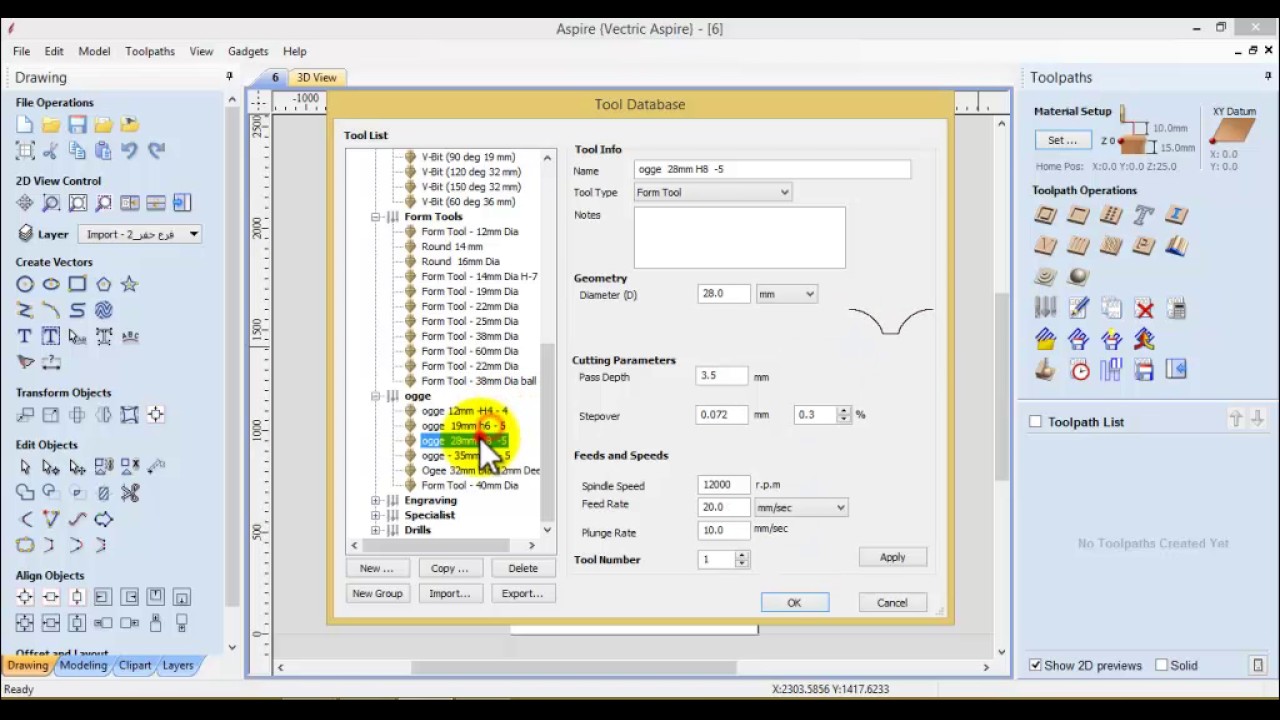Open the Fluting Toolpath operation
This screenshot has height=720, width=1280.
(x=1078, y=245)
